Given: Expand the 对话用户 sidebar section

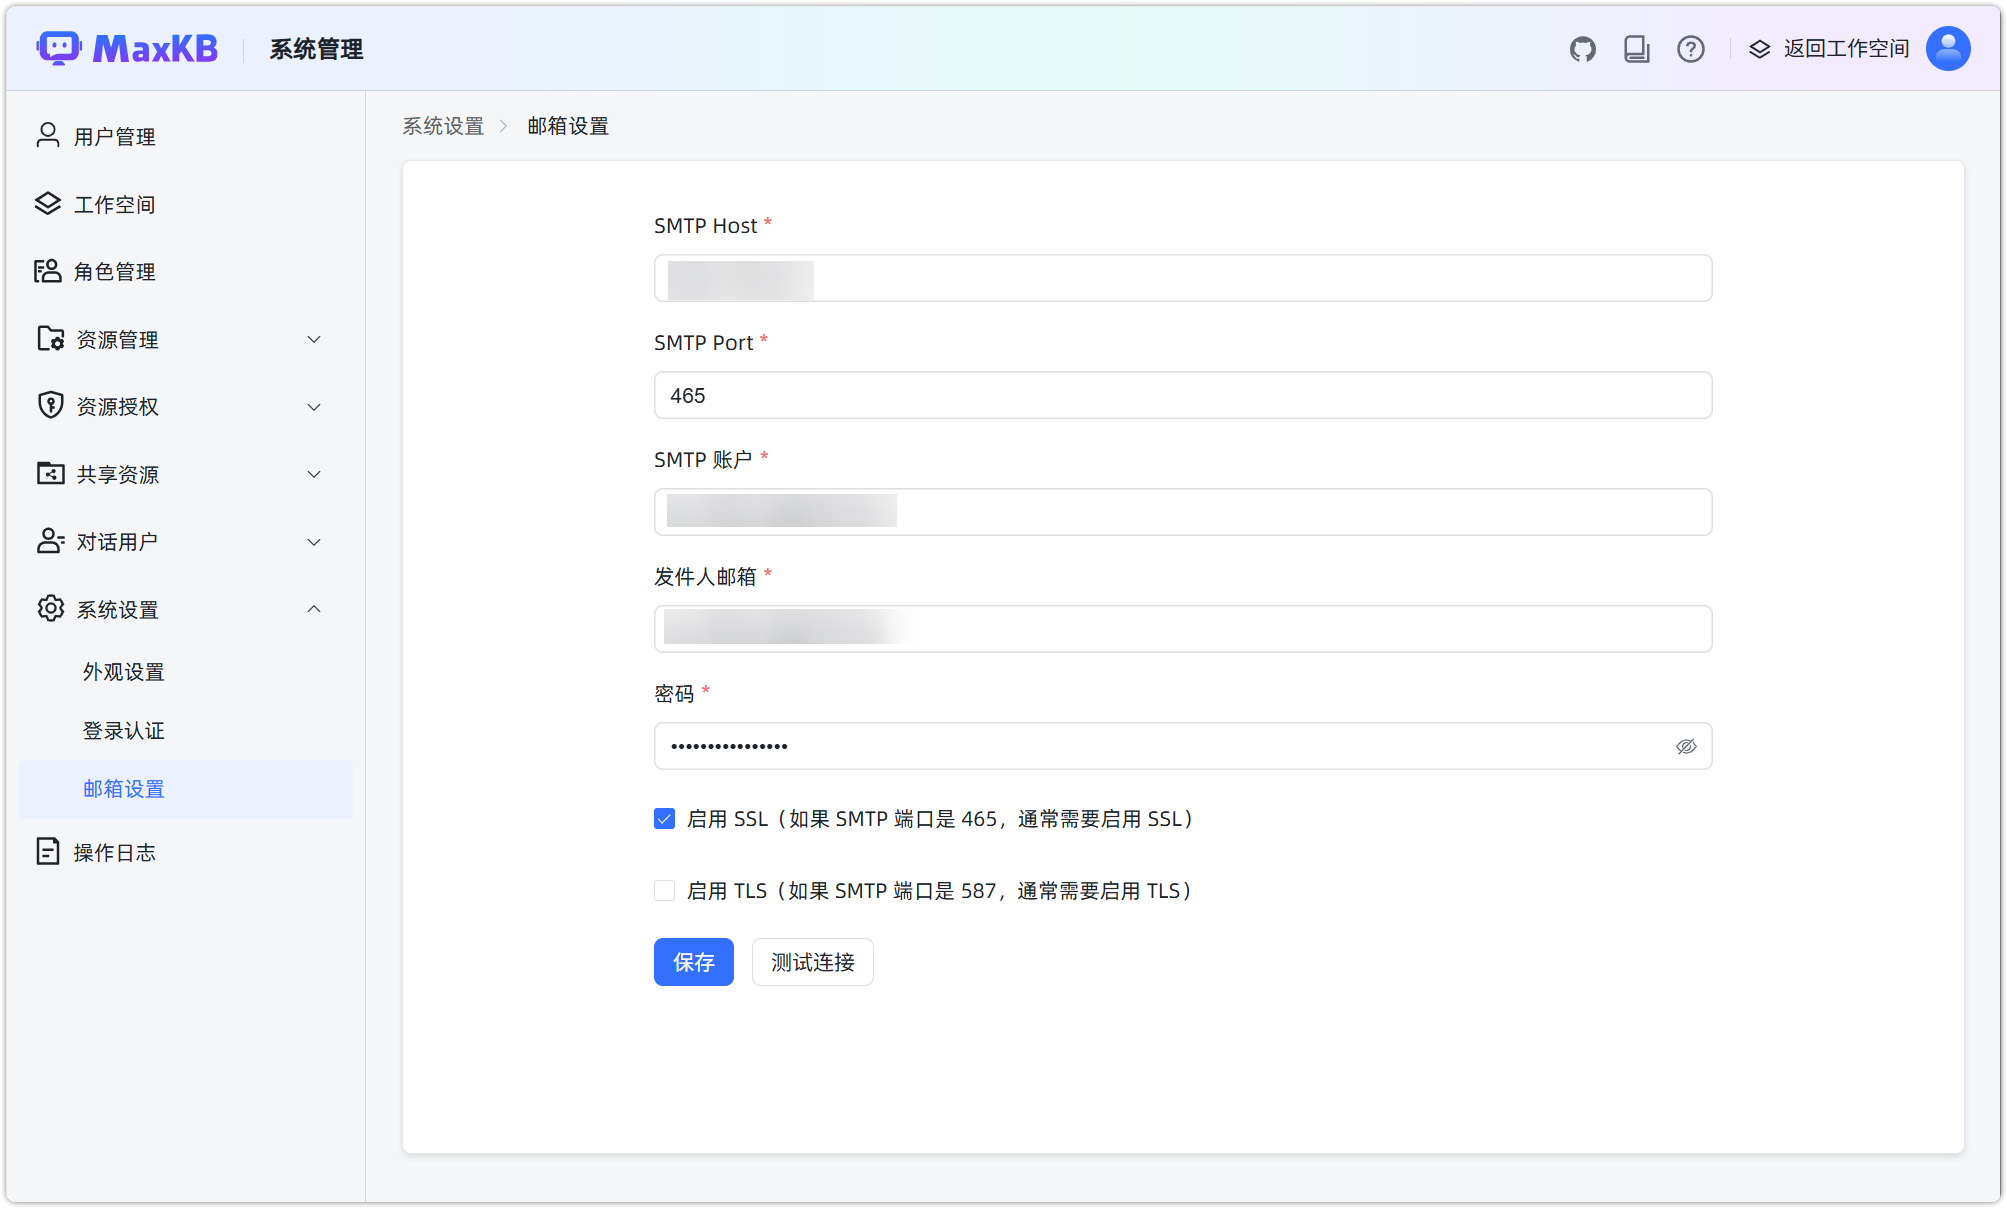Looking at the screenshot, I should [x=314, y=541].
